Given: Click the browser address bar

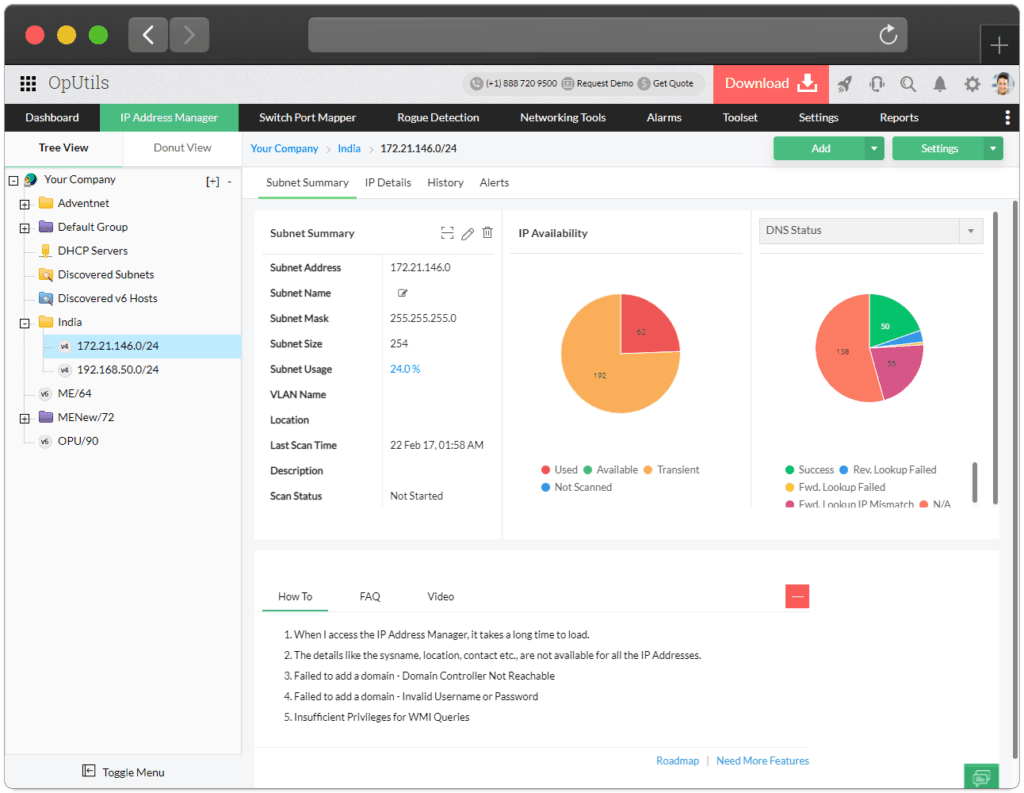Looking at the screenshot, I should point(607,35).
